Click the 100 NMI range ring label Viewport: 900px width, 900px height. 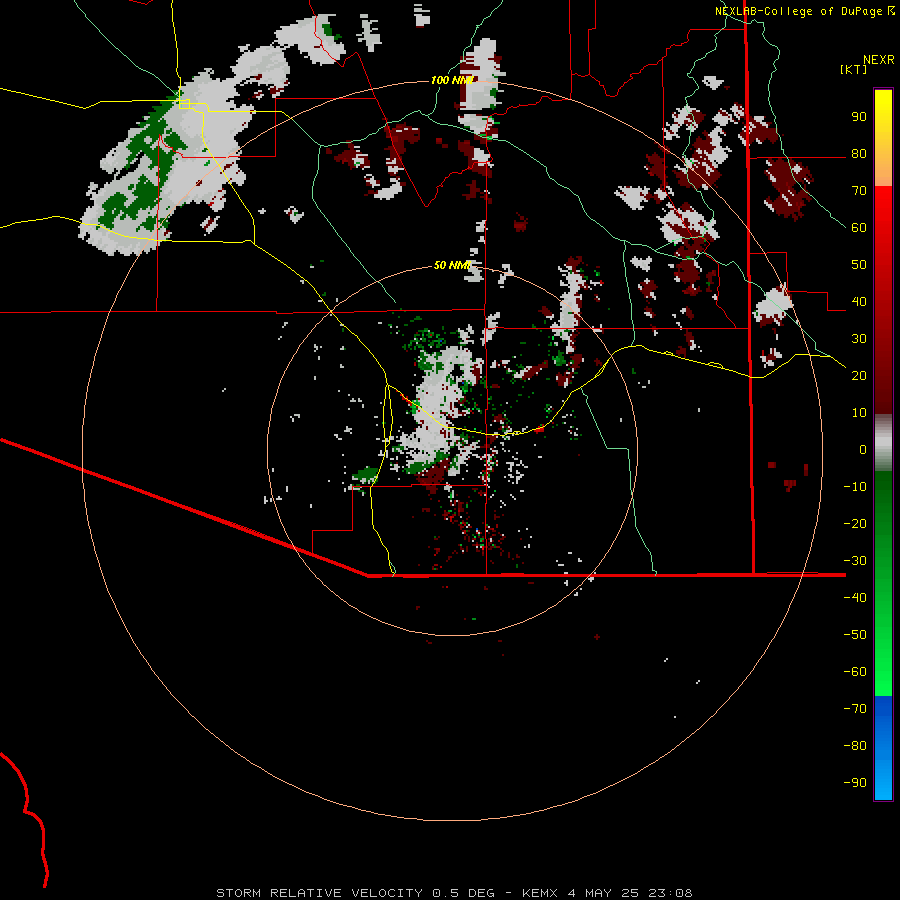[x=452, y=80]
